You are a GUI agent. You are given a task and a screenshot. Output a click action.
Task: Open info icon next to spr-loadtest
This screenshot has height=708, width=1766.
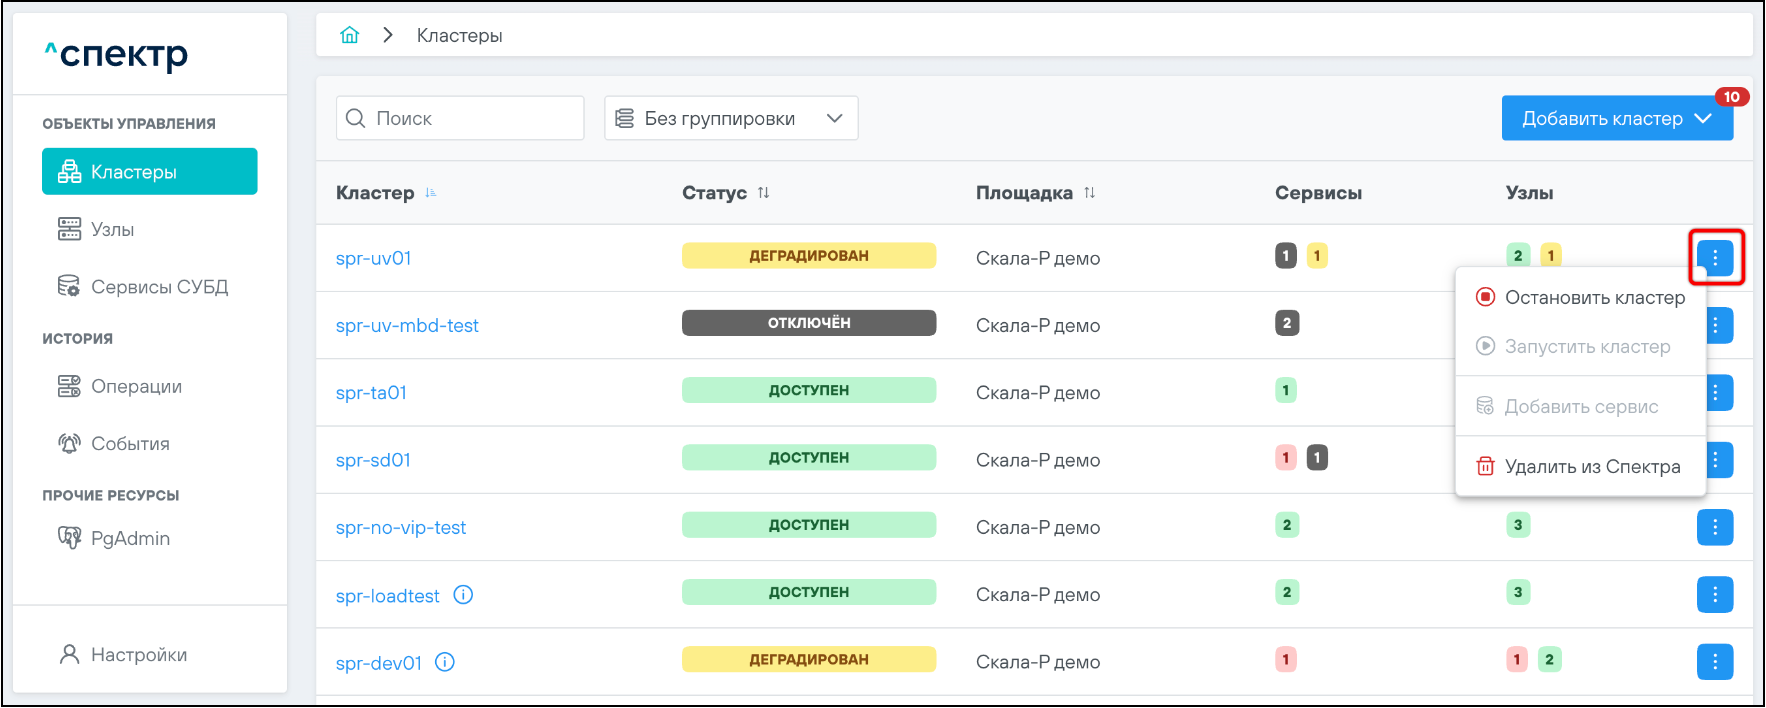463,595
